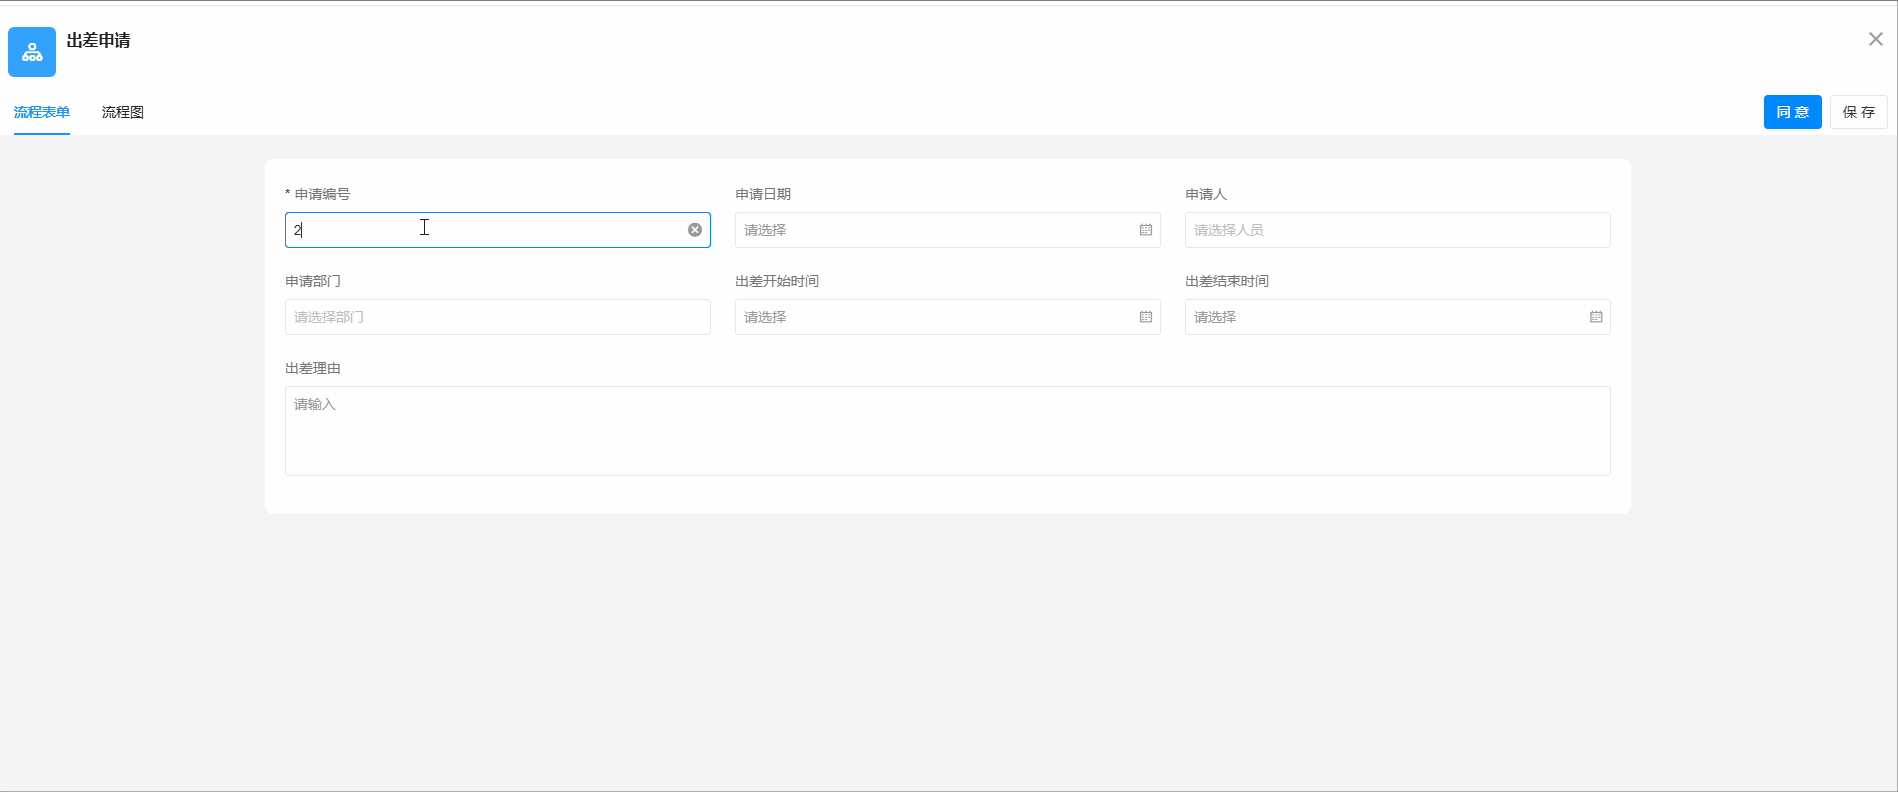Viewport: 1898px width, 792px height.
Task: Switch to the 流程图 tab
Action: pyautogui.click(x=123, y=112)
